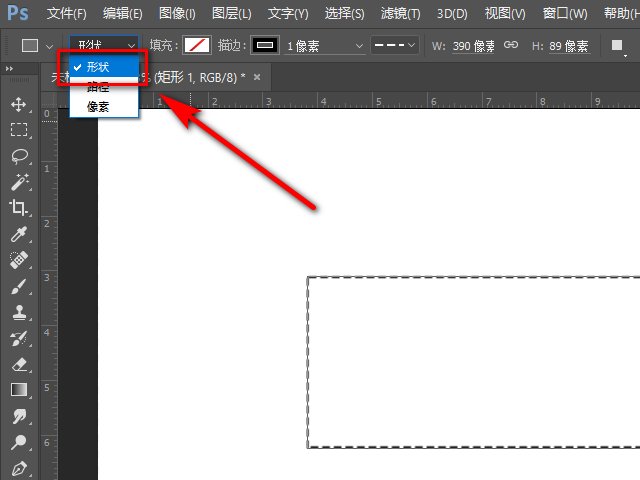Select the Rectangular Marquee tool
Screen dimensions: 640x480
18,130
